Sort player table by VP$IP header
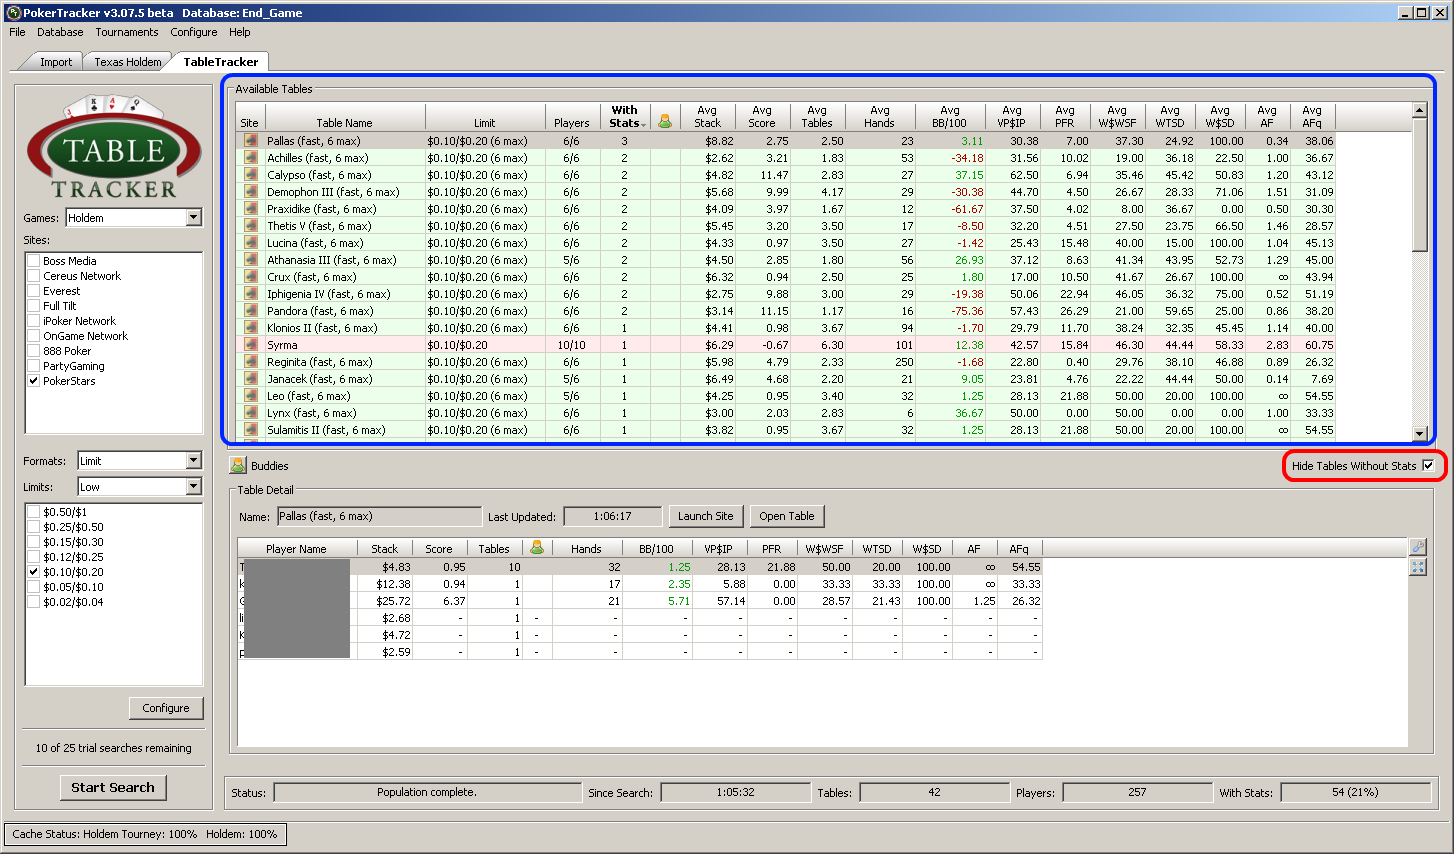 tap(718, 548)
